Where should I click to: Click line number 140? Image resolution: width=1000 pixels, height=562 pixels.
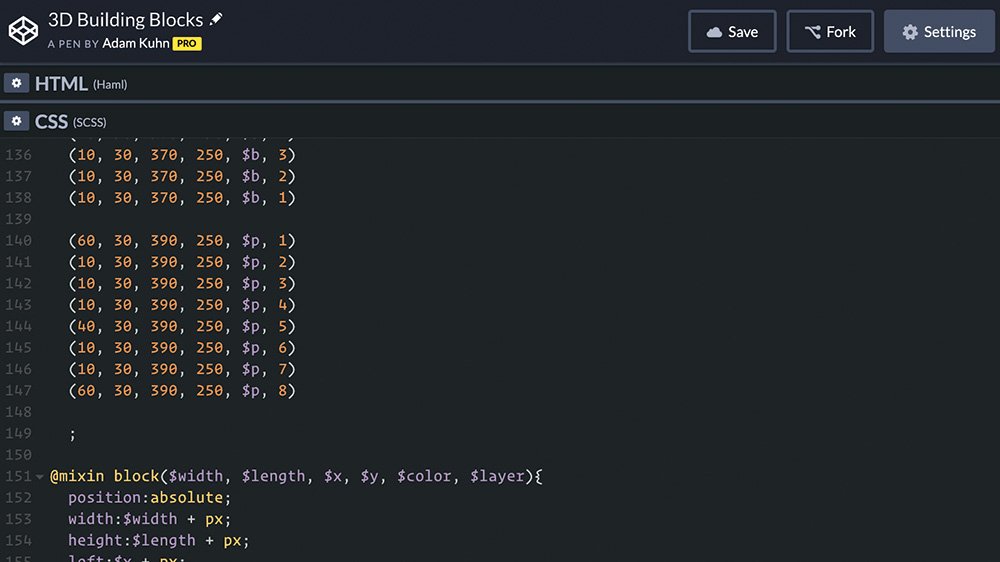point(18,240)
